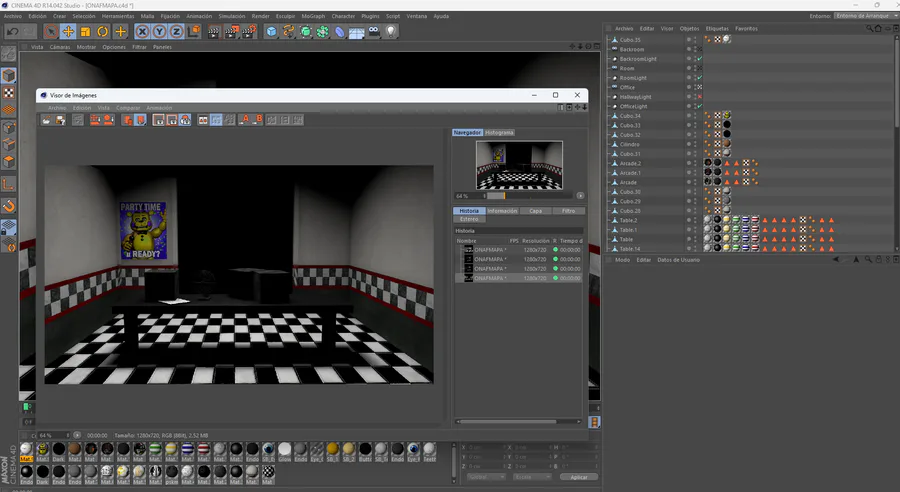Enable HallwayLight red X toggle

point(700,96)
